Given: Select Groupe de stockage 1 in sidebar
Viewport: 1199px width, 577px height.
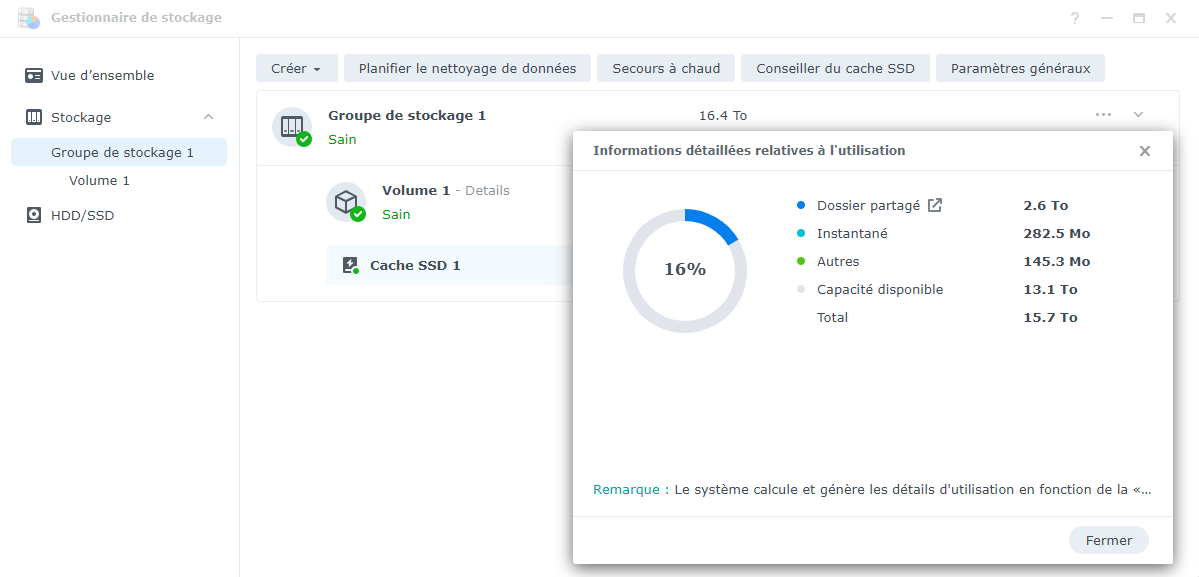Looking at the screenshot, I should (x=122, y=153).
